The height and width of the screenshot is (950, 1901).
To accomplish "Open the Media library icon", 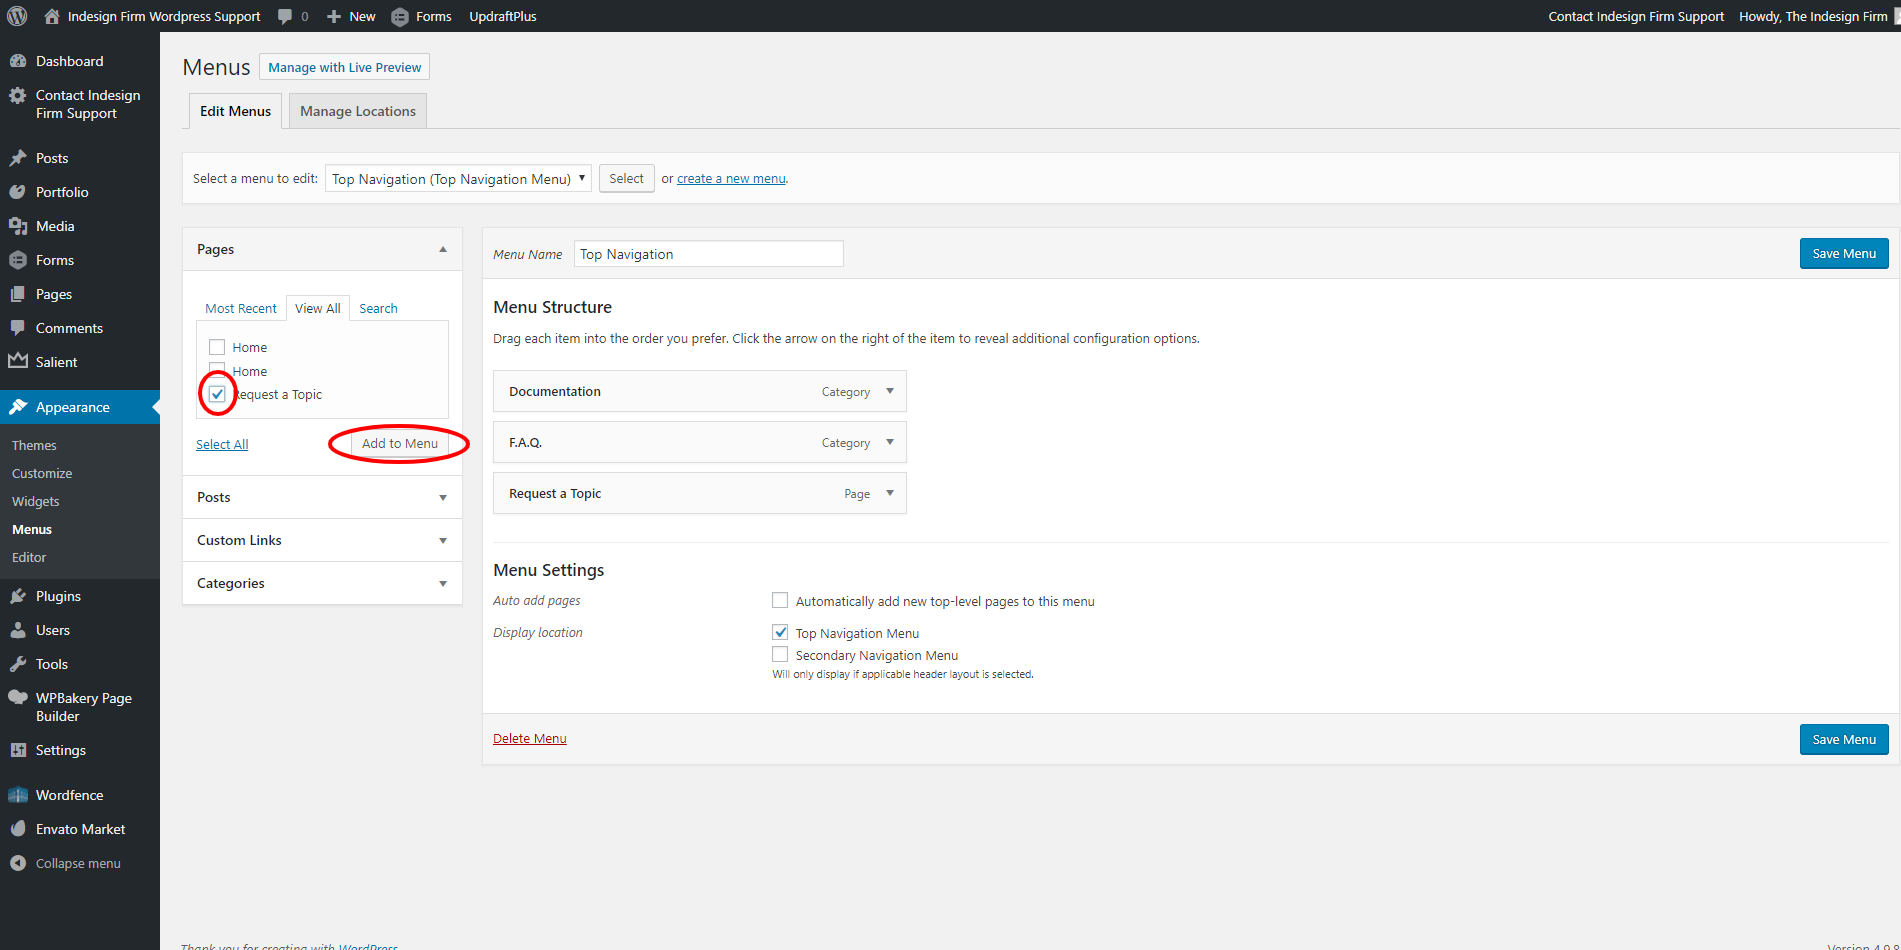I will [x=18, y=226].
